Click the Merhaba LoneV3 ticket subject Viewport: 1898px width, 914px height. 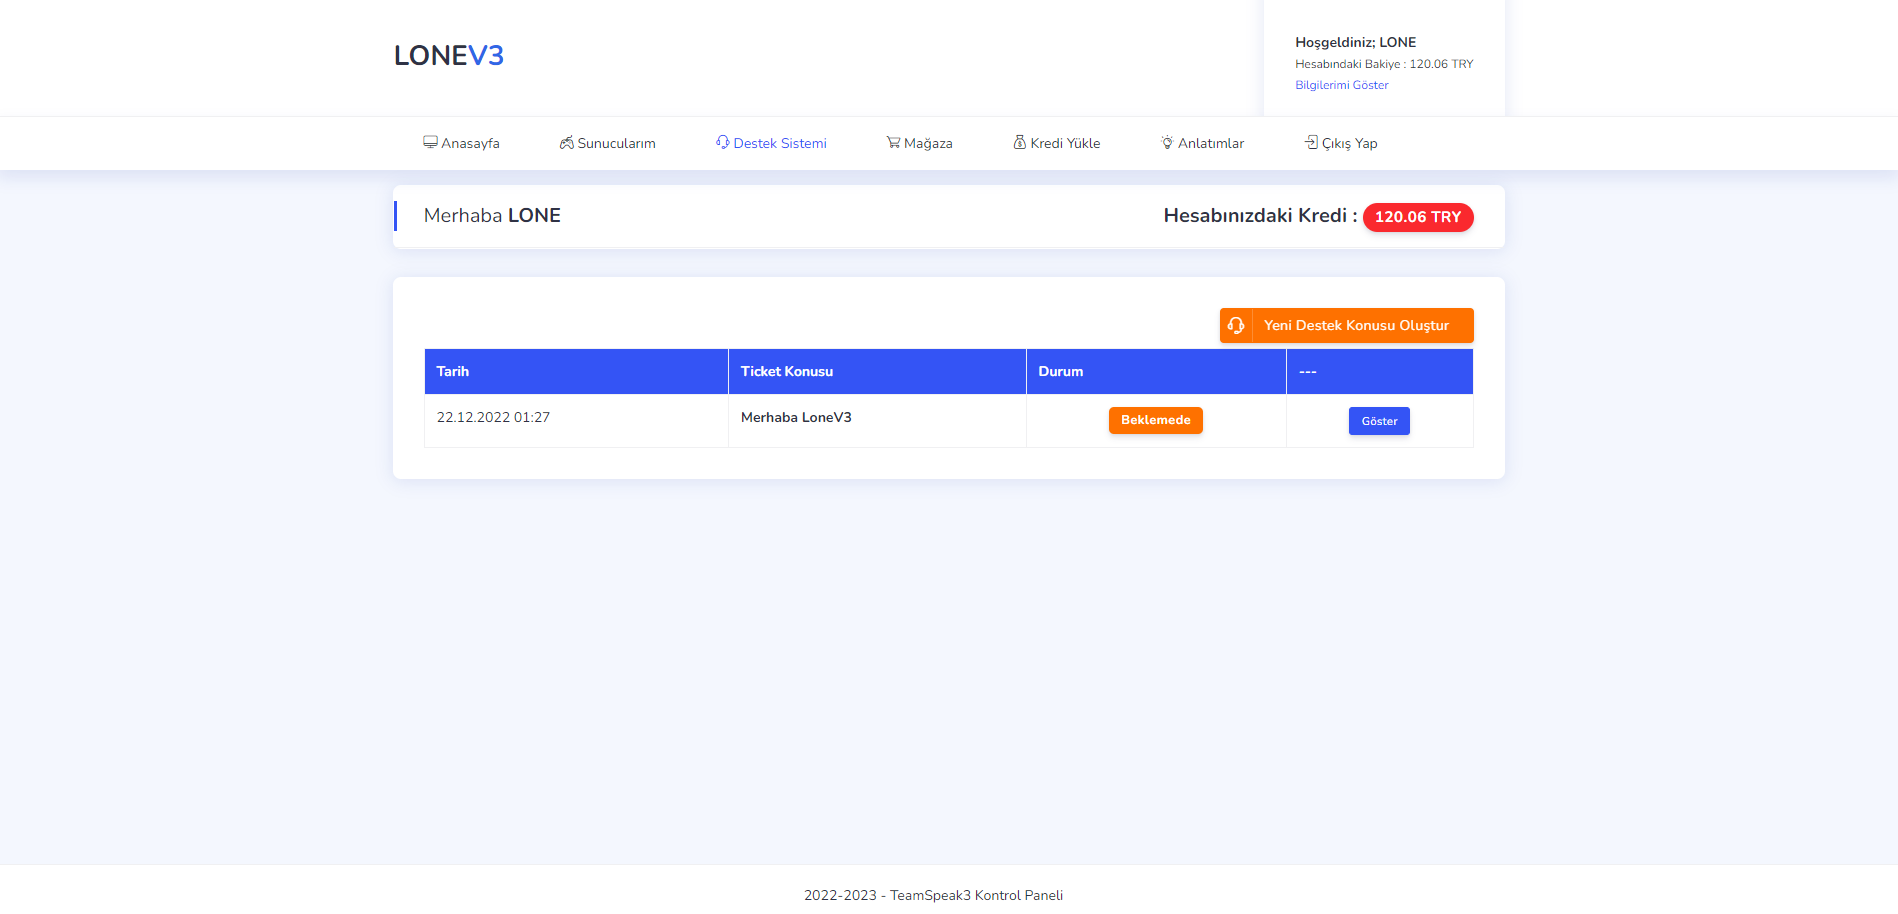click(x=796, y=417)
